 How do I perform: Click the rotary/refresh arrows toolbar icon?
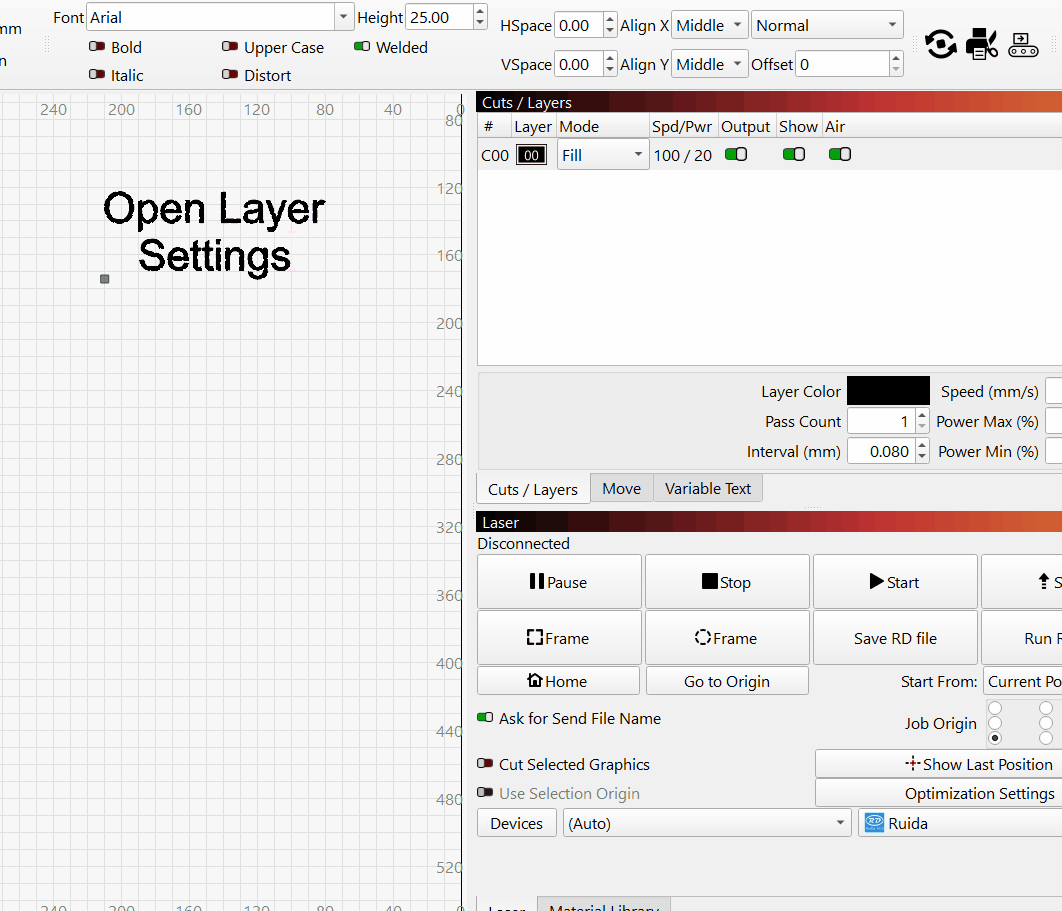coord(941,45)
